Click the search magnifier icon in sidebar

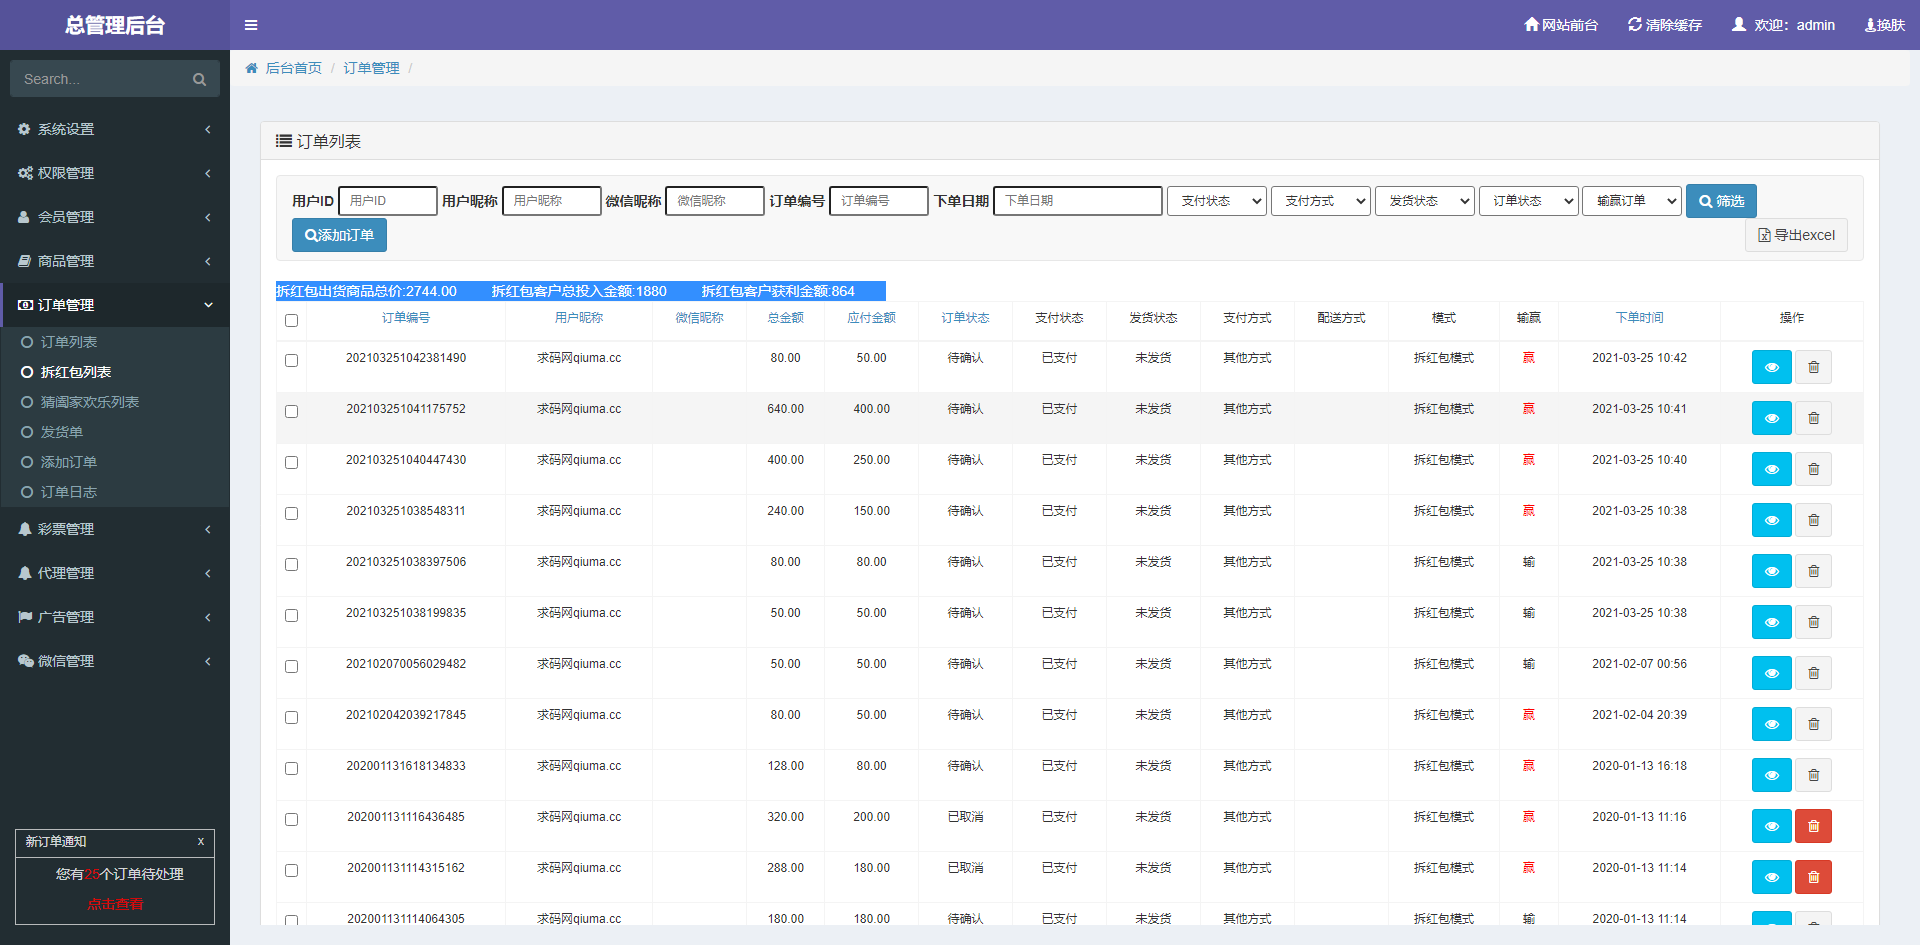click(x=199, y=79)
